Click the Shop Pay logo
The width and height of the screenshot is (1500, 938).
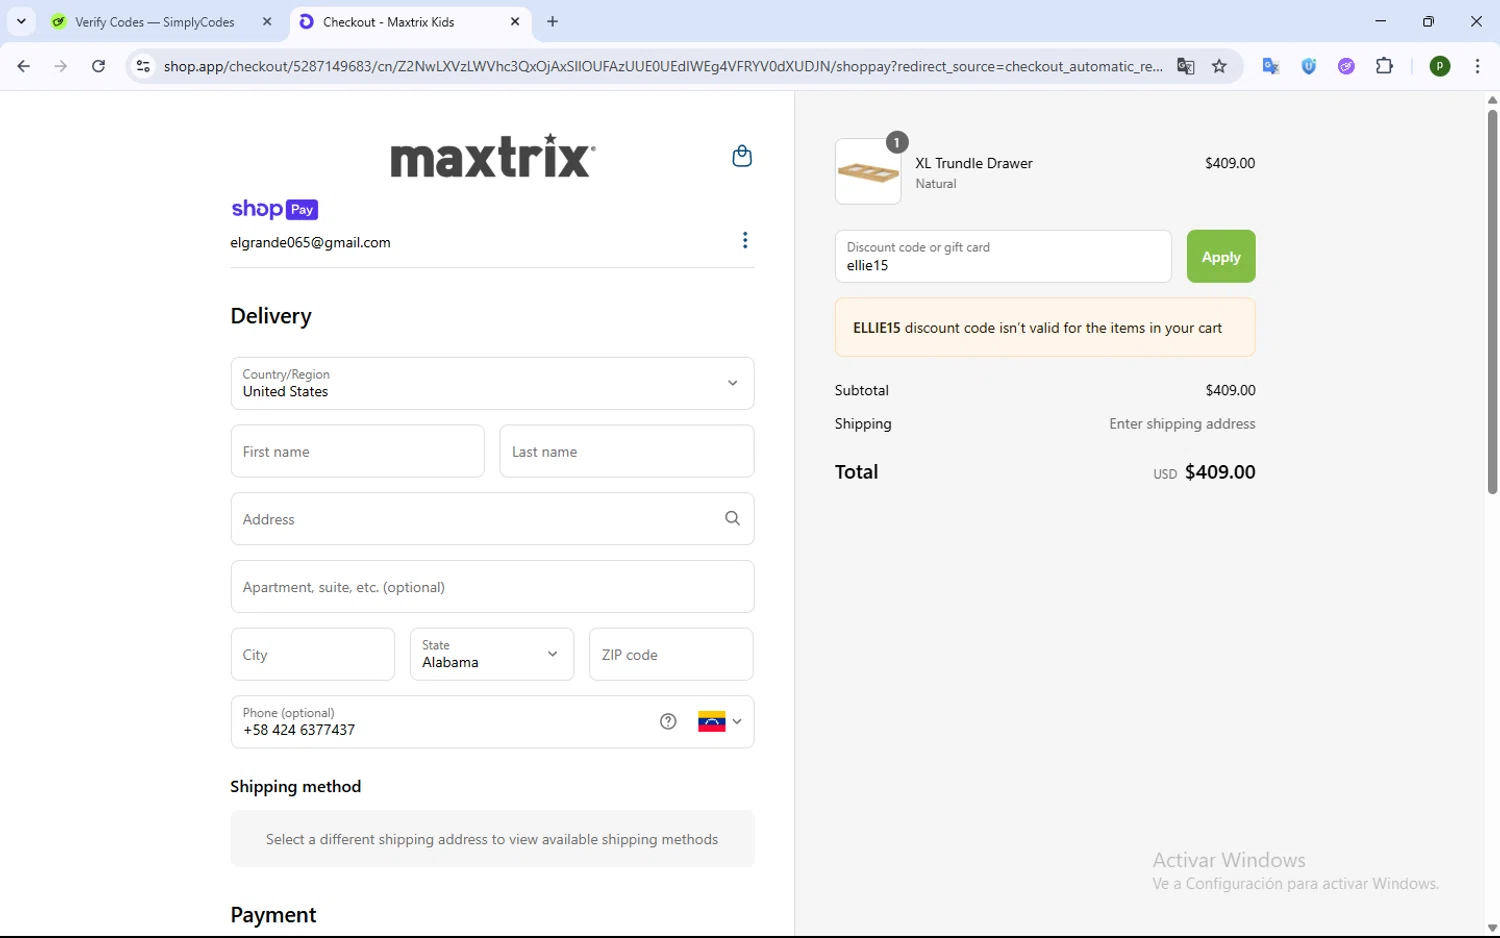coord(275,209)
